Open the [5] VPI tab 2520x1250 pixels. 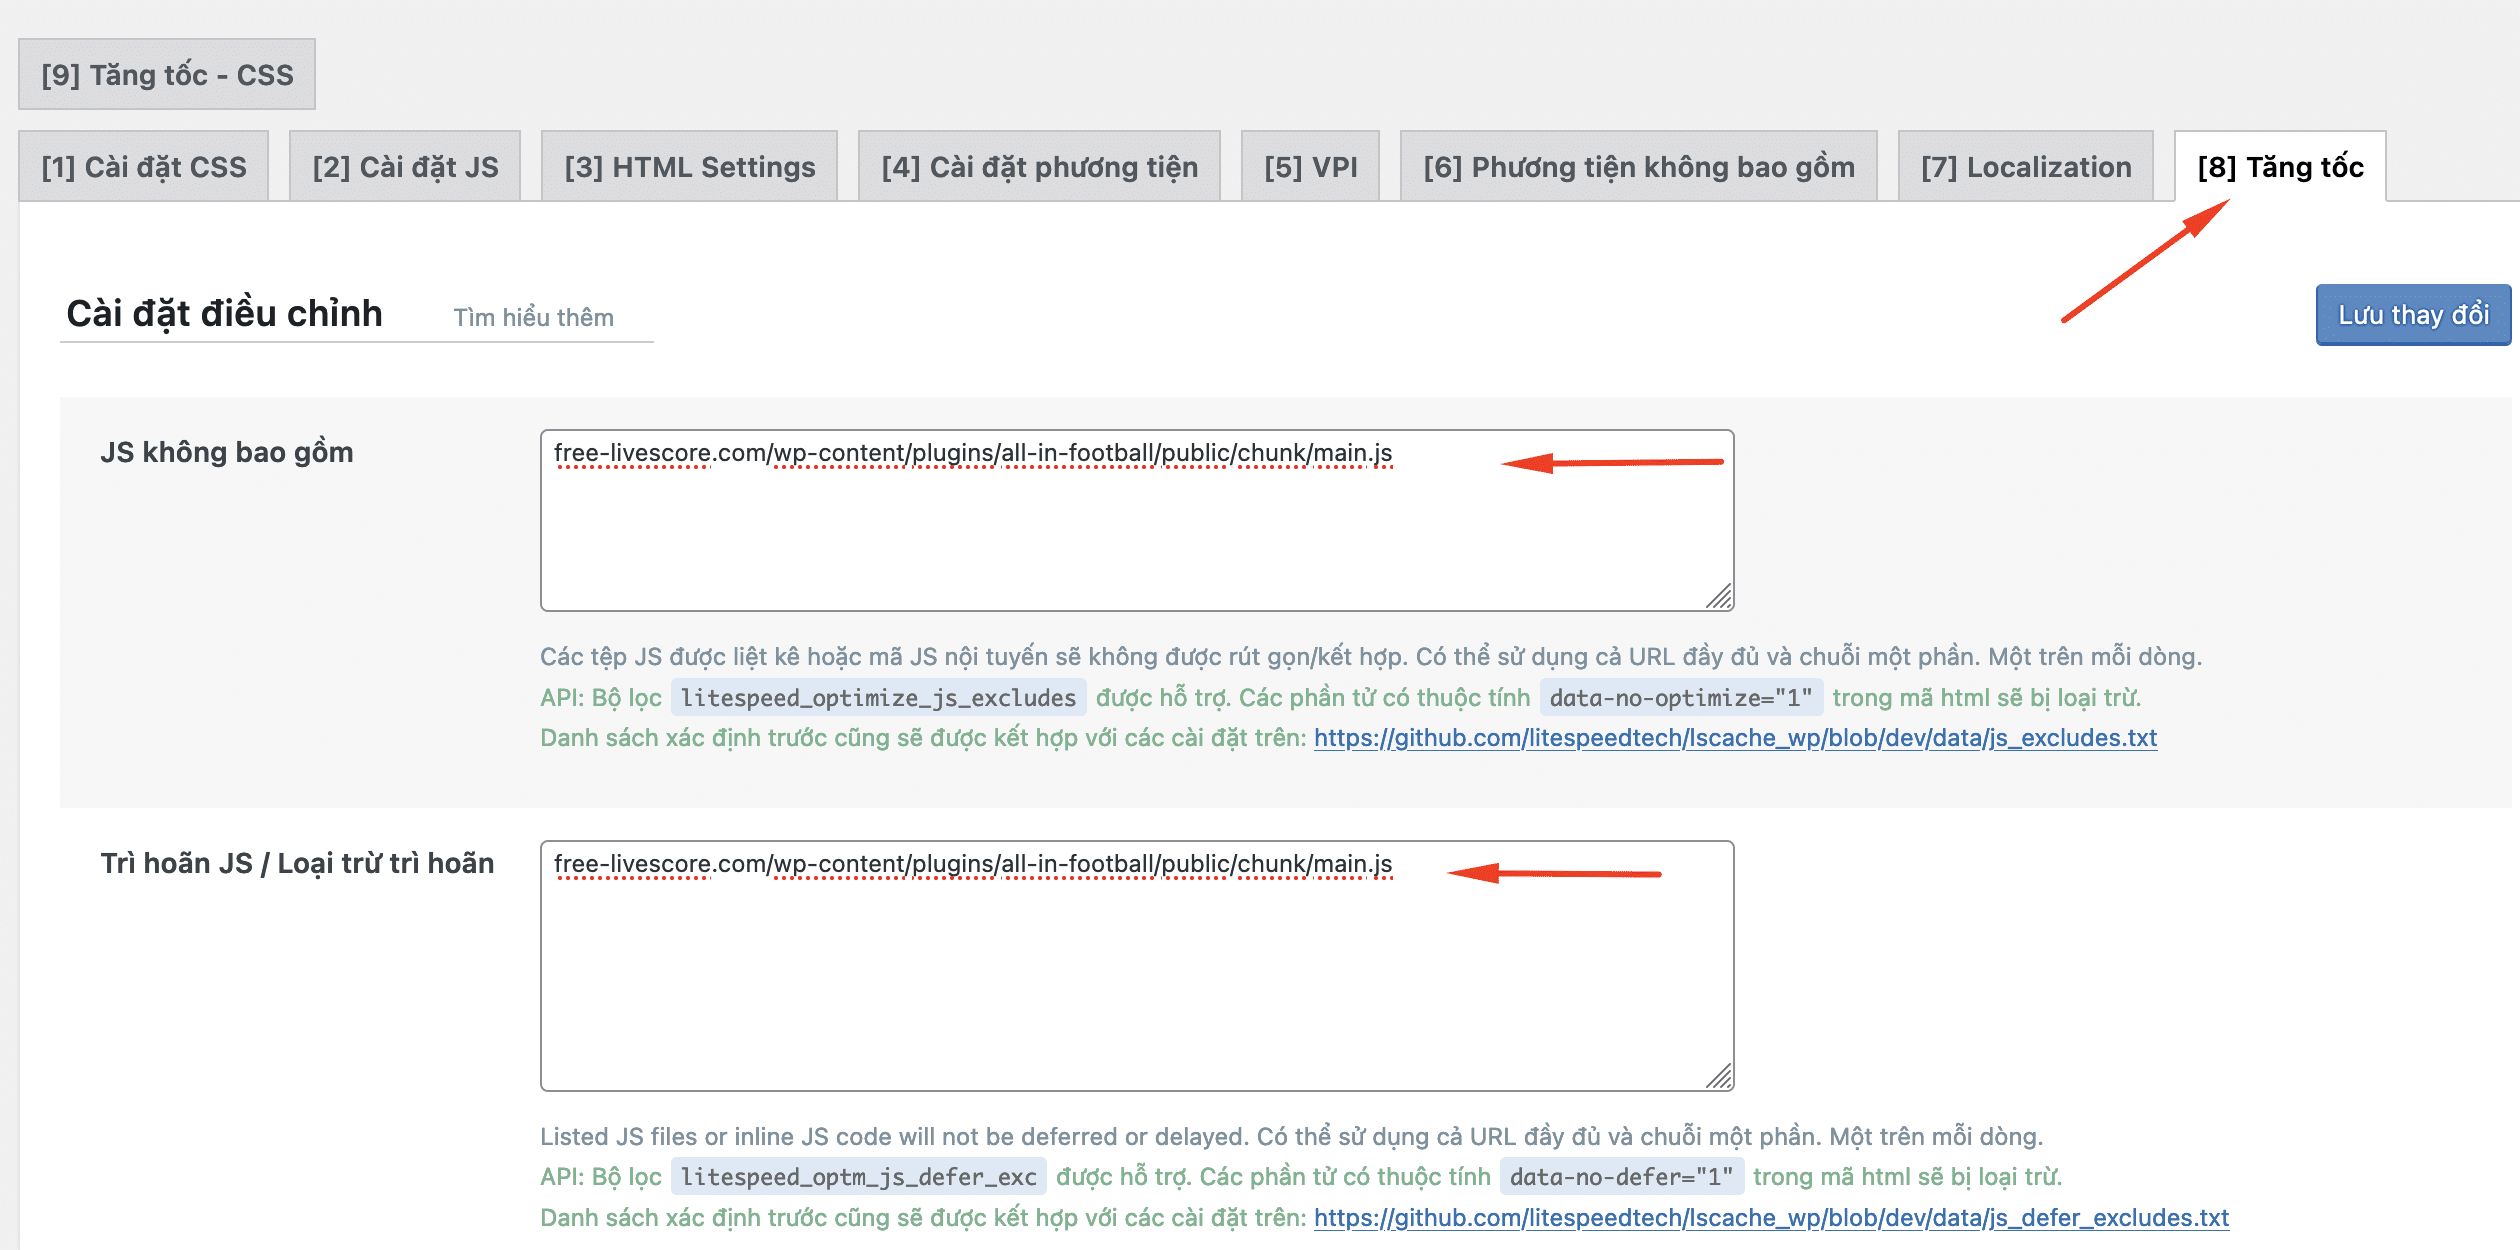coord(1310,167)
